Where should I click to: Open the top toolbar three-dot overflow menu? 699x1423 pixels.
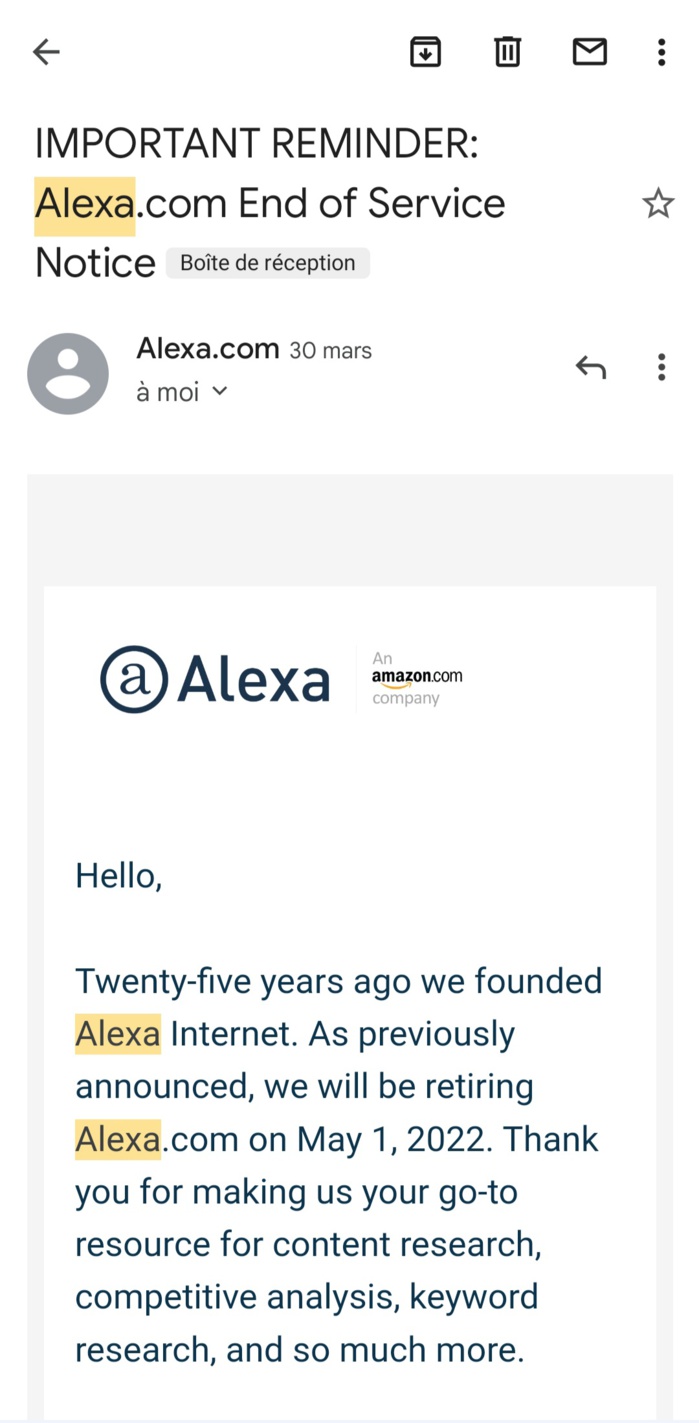pyautogui.click(x=661, y=52)
